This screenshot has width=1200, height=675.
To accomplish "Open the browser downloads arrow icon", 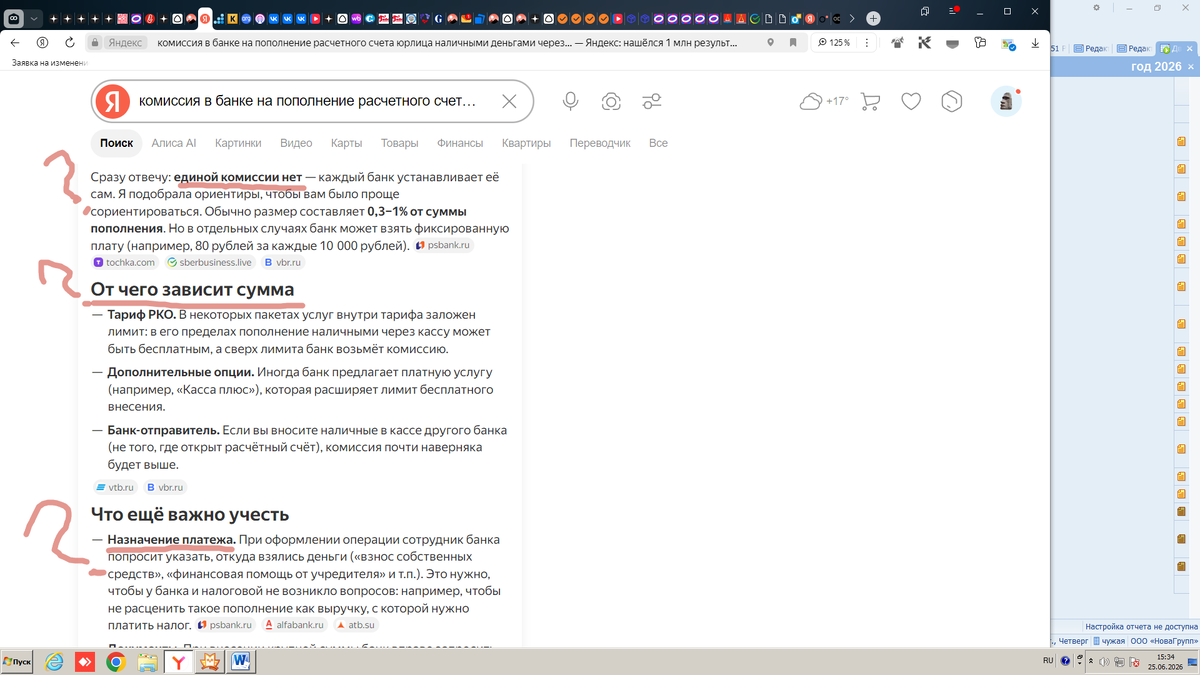I will [x=1034, y=43].
